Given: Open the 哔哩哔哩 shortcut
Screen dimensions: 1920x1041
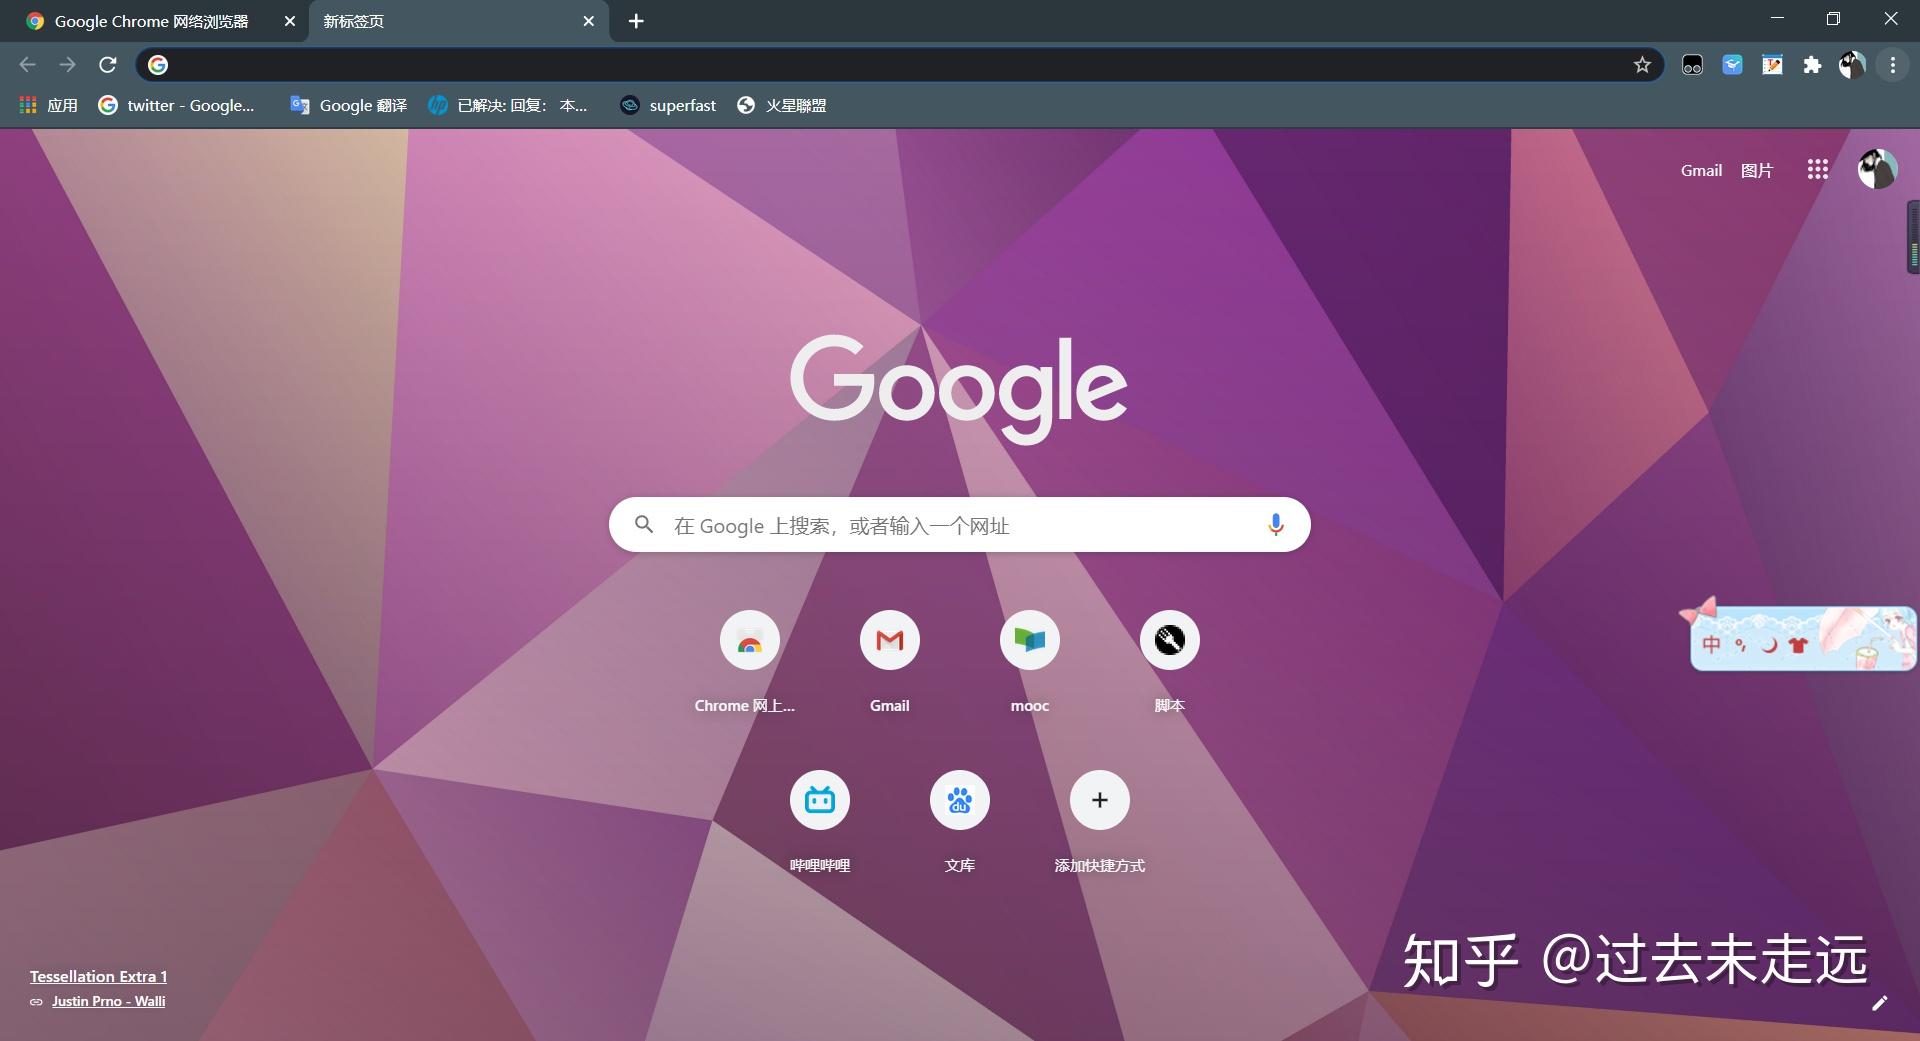Looking at the screenshot, I should (x=819, y=800).
